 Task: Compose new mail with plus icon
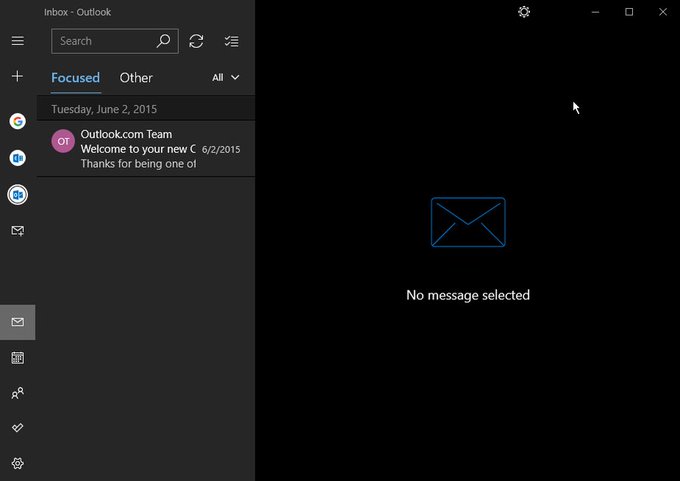17,76
